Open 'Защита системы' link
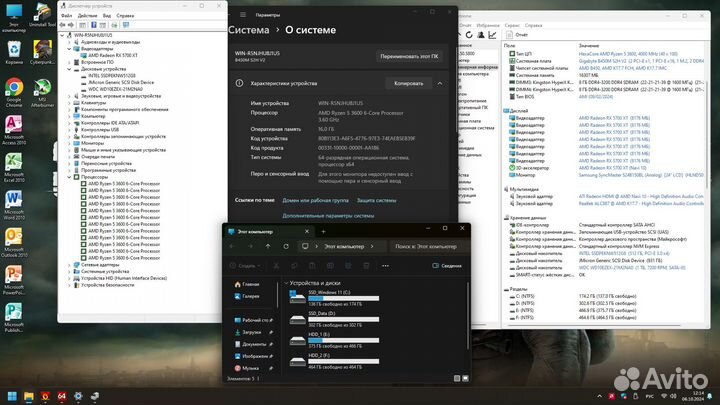720x405 pixels. [377, 201]
